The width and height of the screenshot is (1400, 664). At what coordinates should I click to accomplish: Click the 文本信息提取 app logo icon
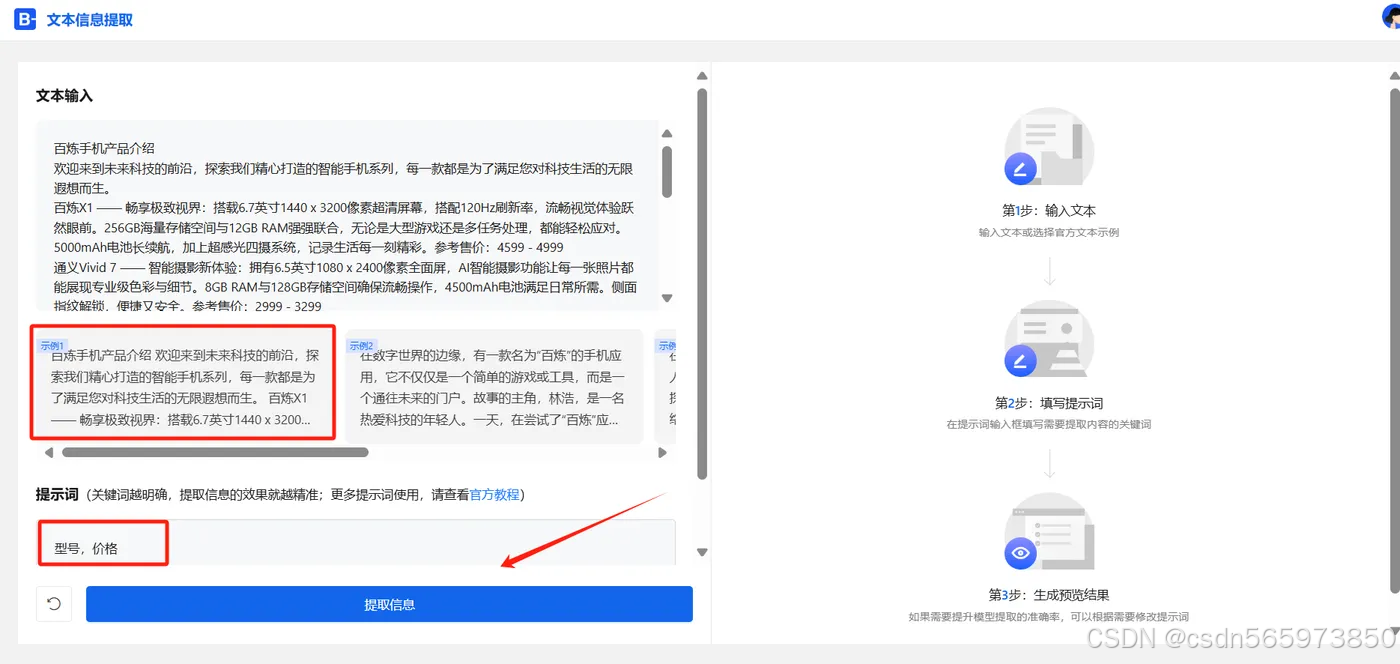pos(24,19)
